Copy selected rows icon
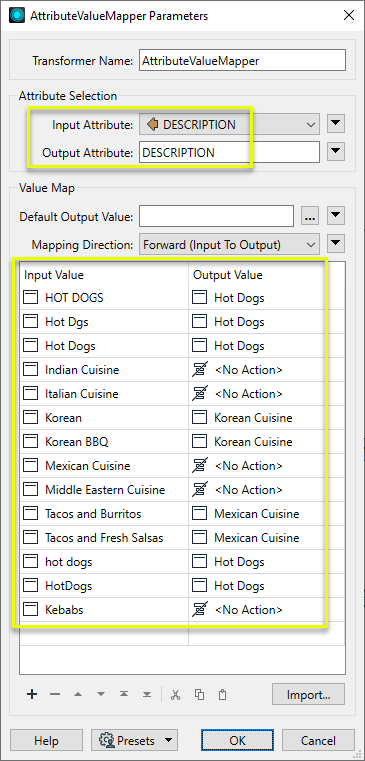Screen dimensions: 365x761 (199, 695)
